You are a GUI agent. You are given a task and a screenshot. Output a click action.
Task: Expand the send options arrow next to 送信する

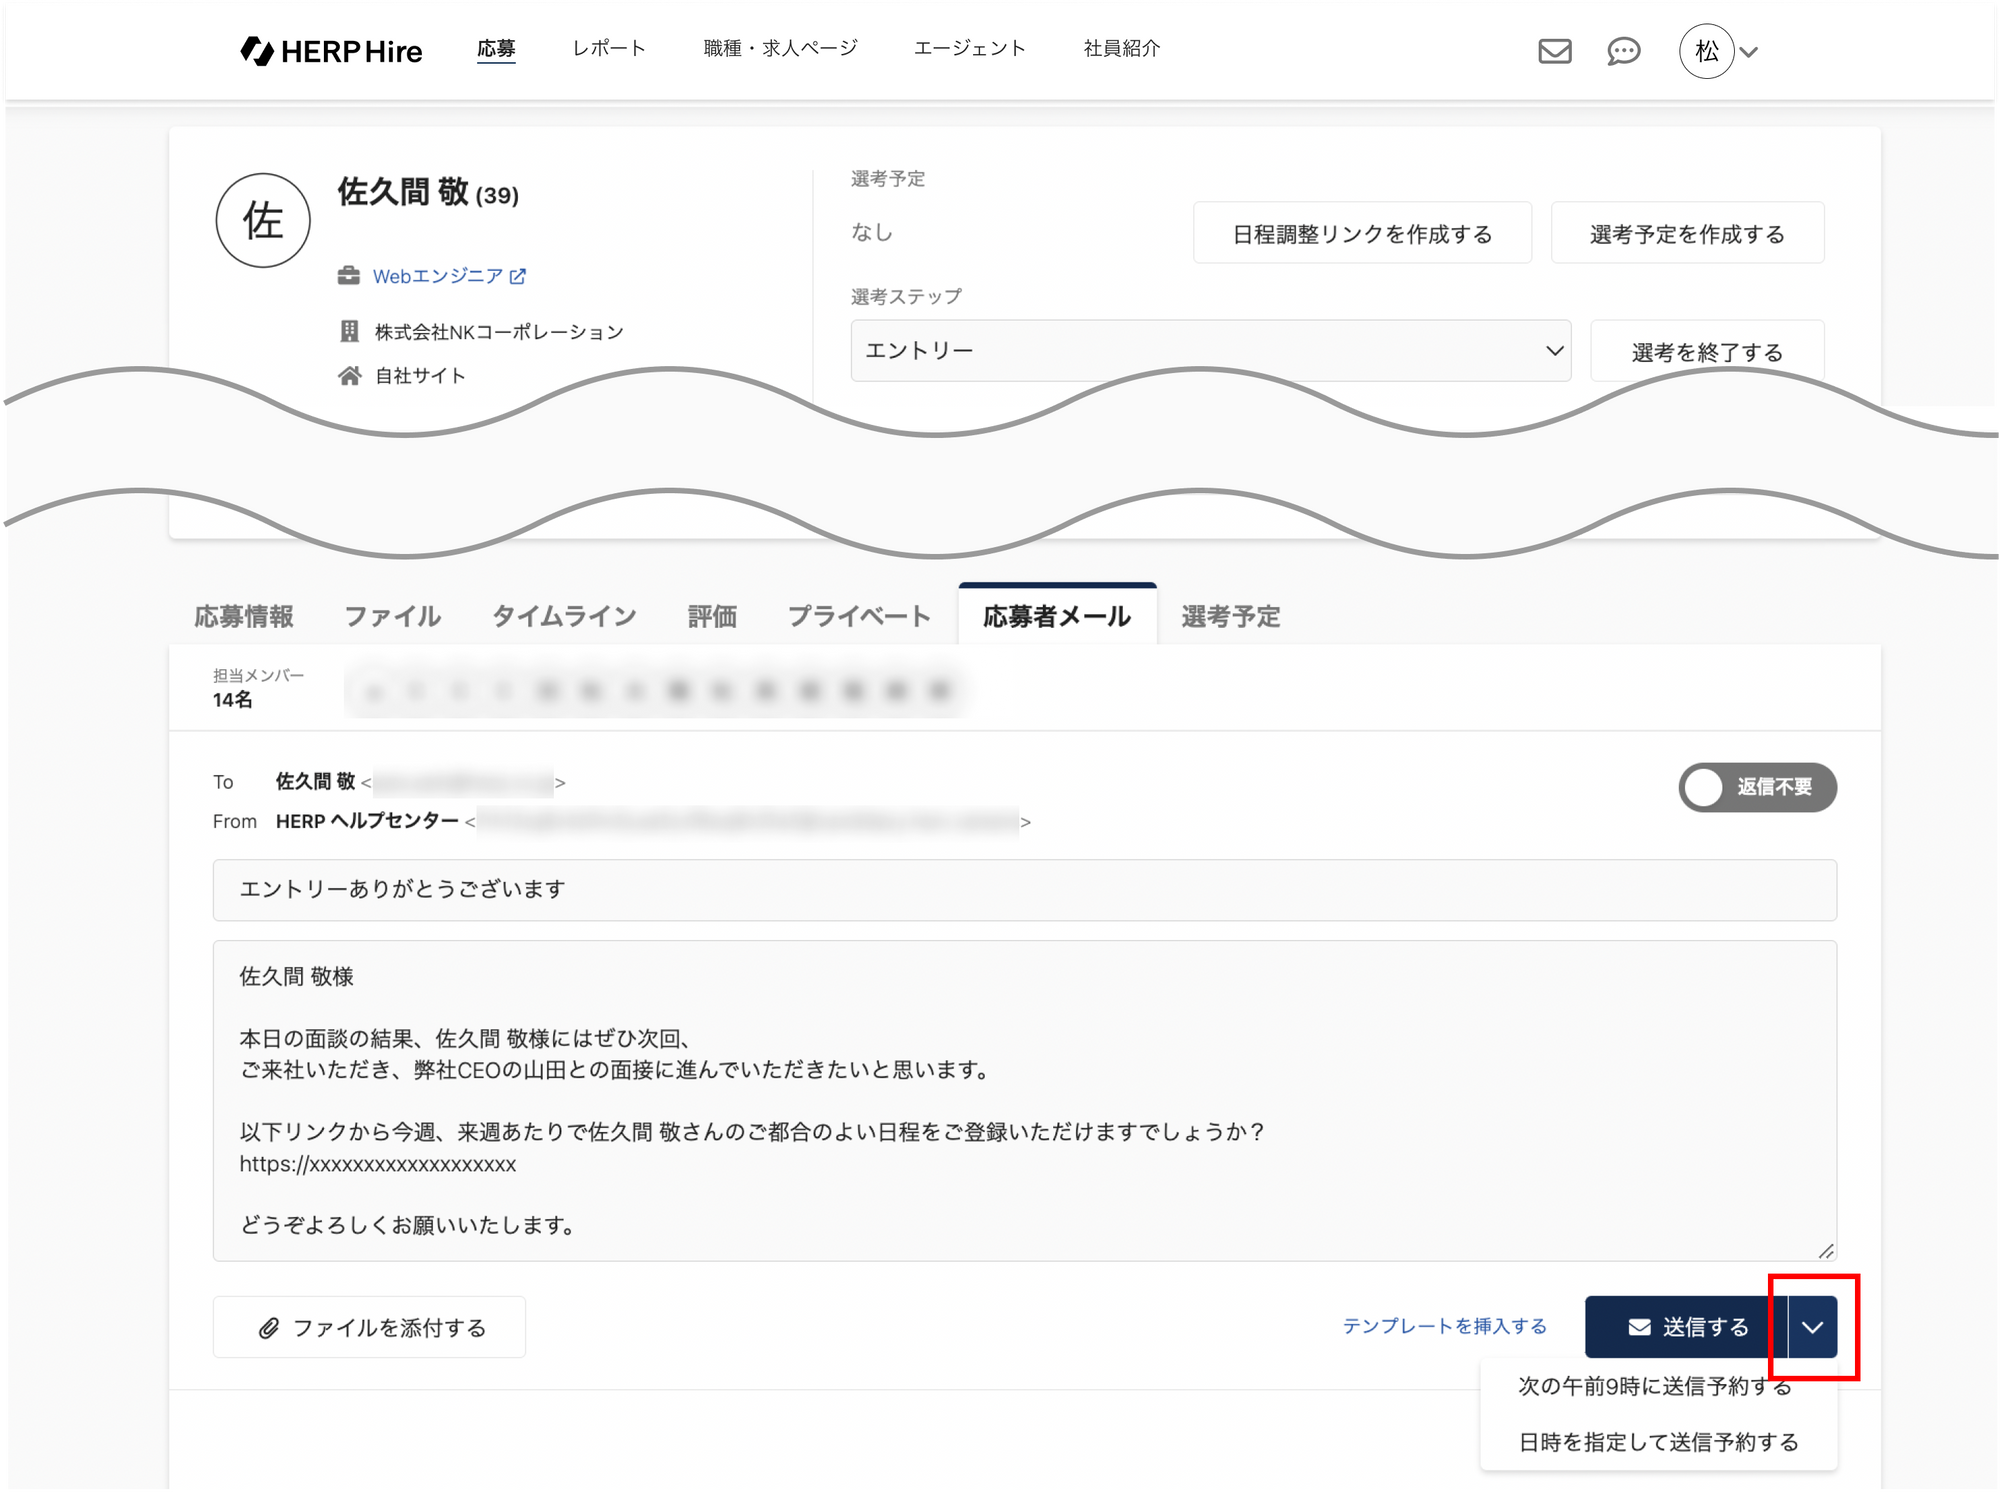point(1812,1327)
